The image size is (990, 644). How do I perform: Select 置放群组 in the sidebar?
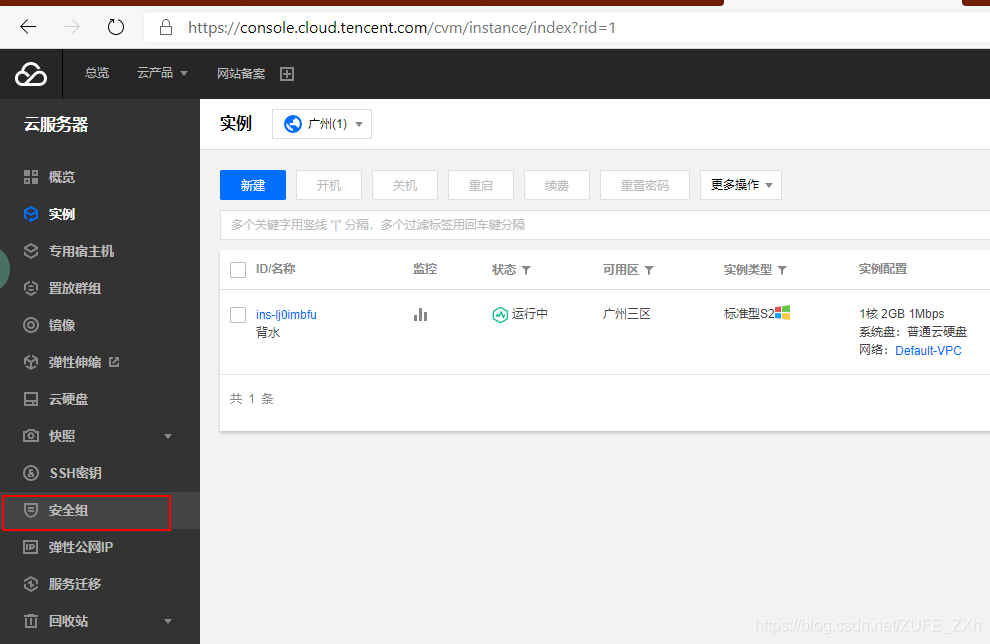coord(75,289)
